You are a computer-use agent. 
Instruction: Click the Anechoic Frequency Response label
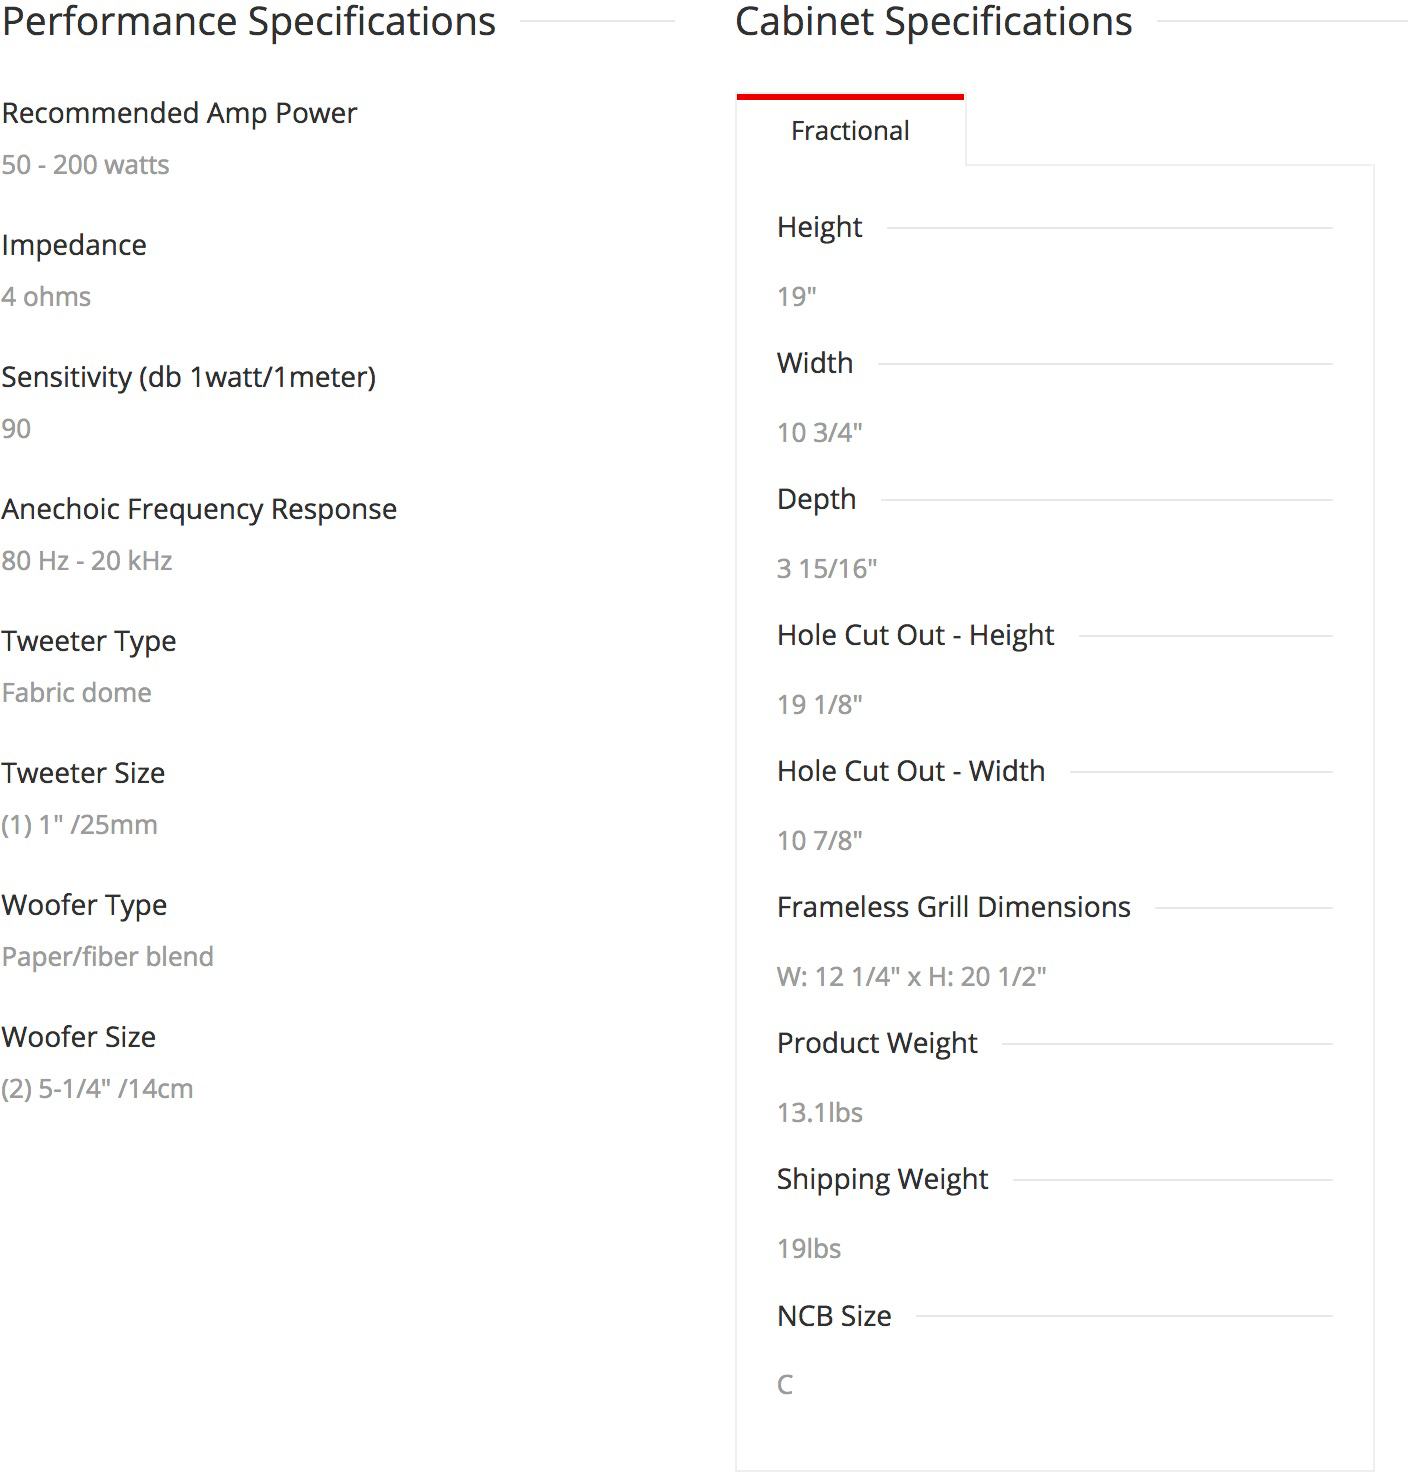pos(199,509)
